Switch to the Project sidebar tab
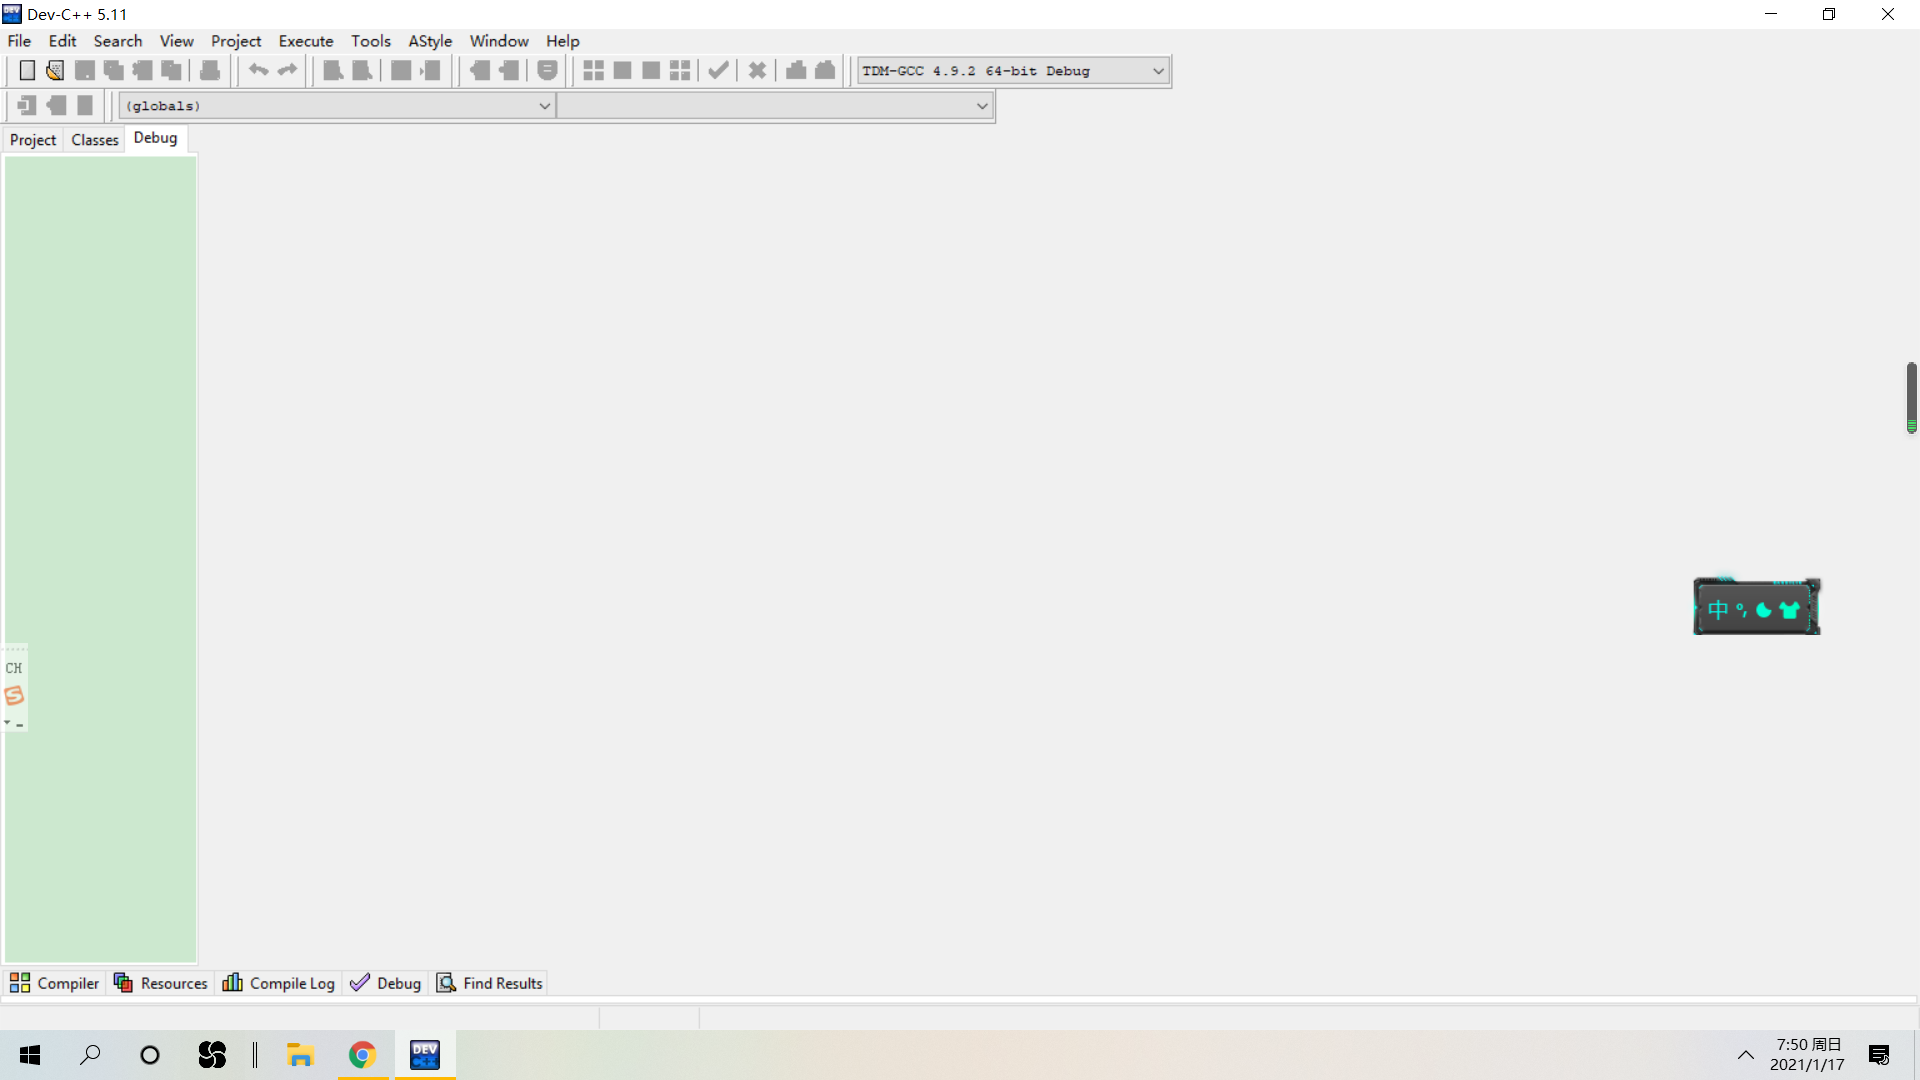This screenshot has width=1920, height=1080. click(33, 140)
